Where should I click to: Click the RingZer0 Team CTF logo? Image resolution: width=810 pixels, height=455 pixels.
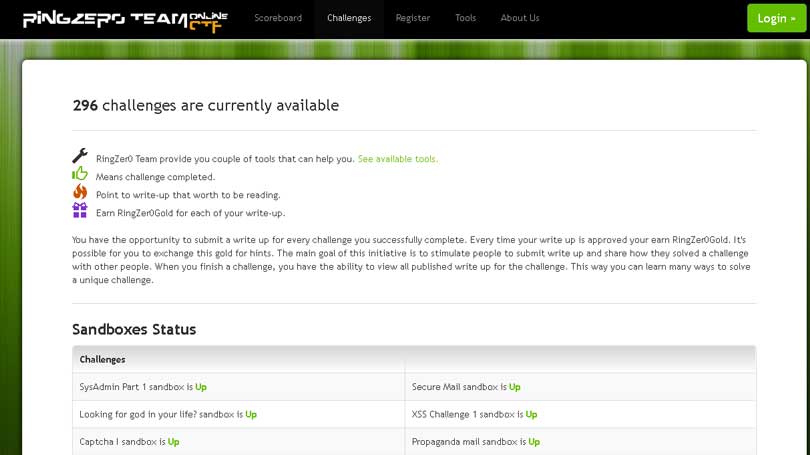pos(126,21)
